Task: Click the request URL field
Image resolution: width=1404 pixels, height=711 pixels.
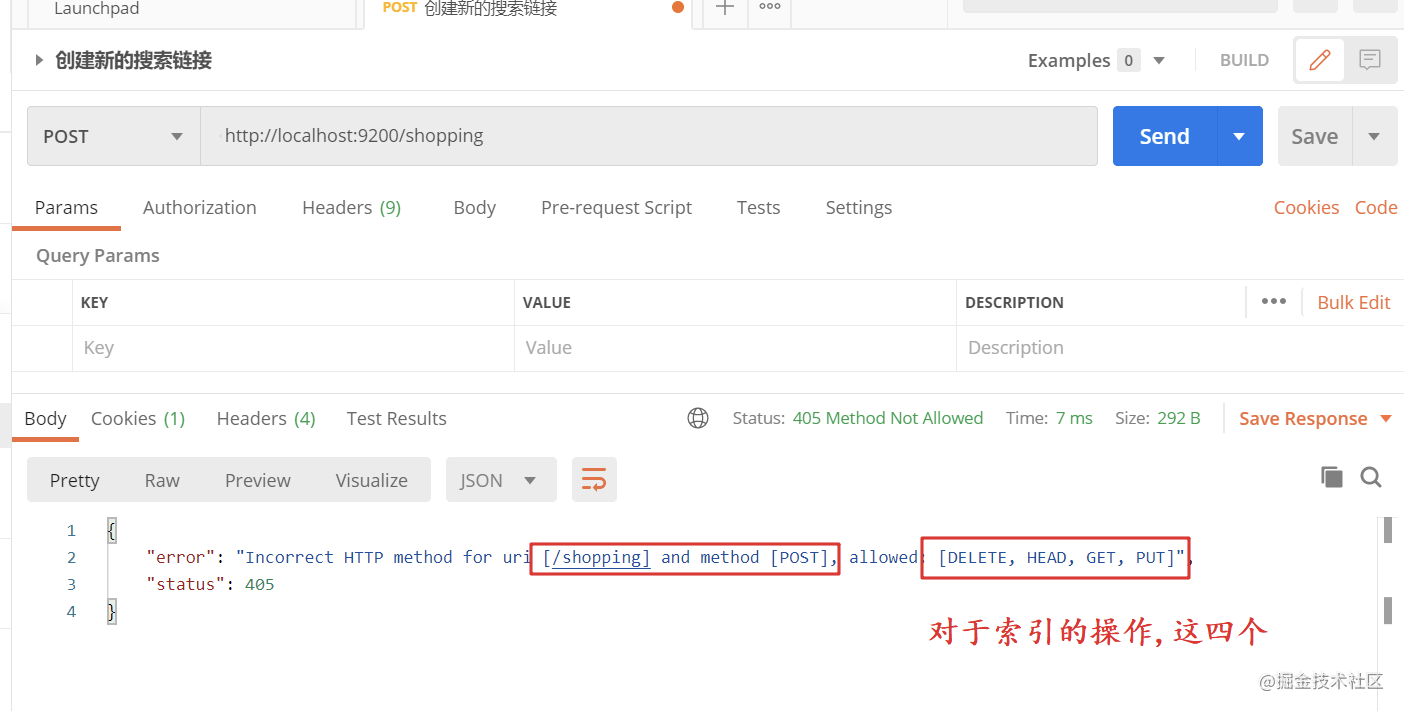Action: point(649,136)
